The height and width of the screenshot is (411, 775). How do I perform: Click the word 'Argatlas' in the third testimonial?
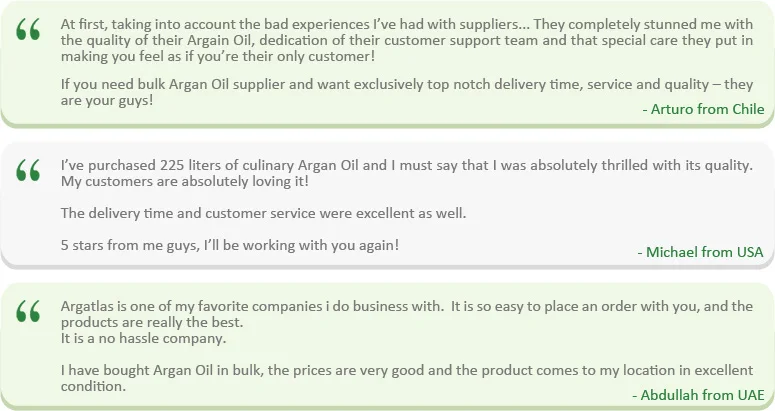click(x=89, y=306)
